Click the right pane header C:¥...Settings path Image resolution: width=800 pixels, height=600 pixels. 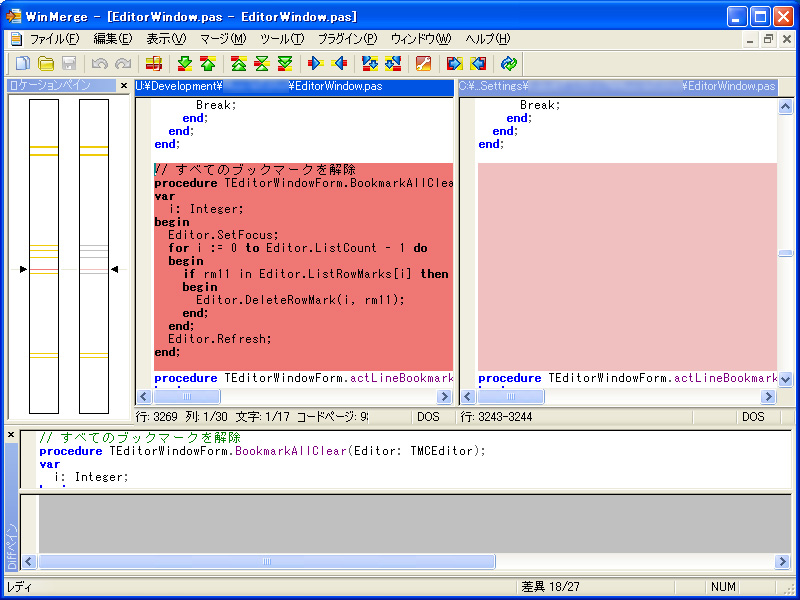[618, 87]
